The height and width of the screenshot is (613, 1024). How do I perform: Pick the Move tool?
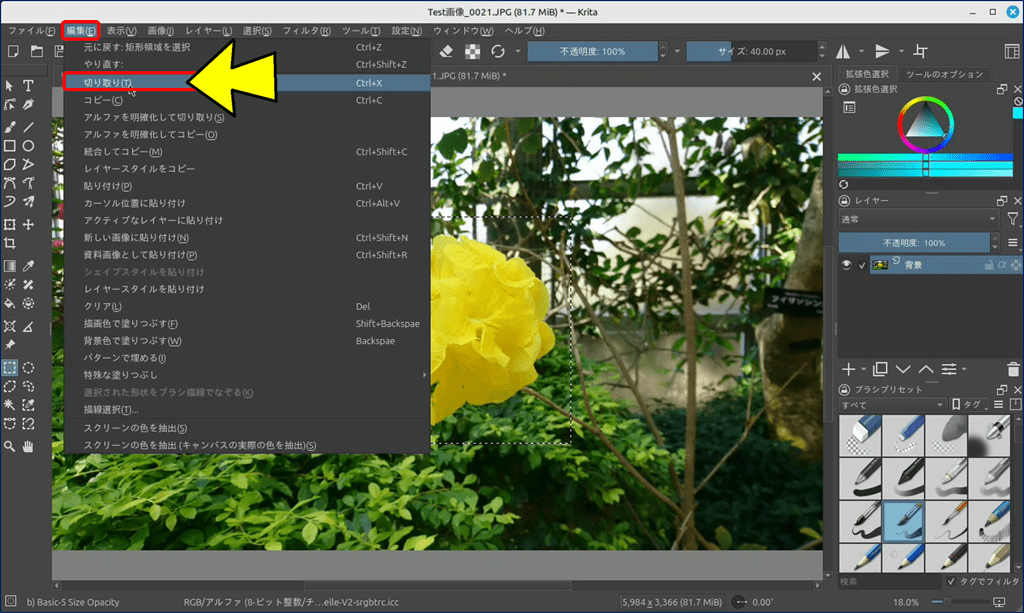29,225
